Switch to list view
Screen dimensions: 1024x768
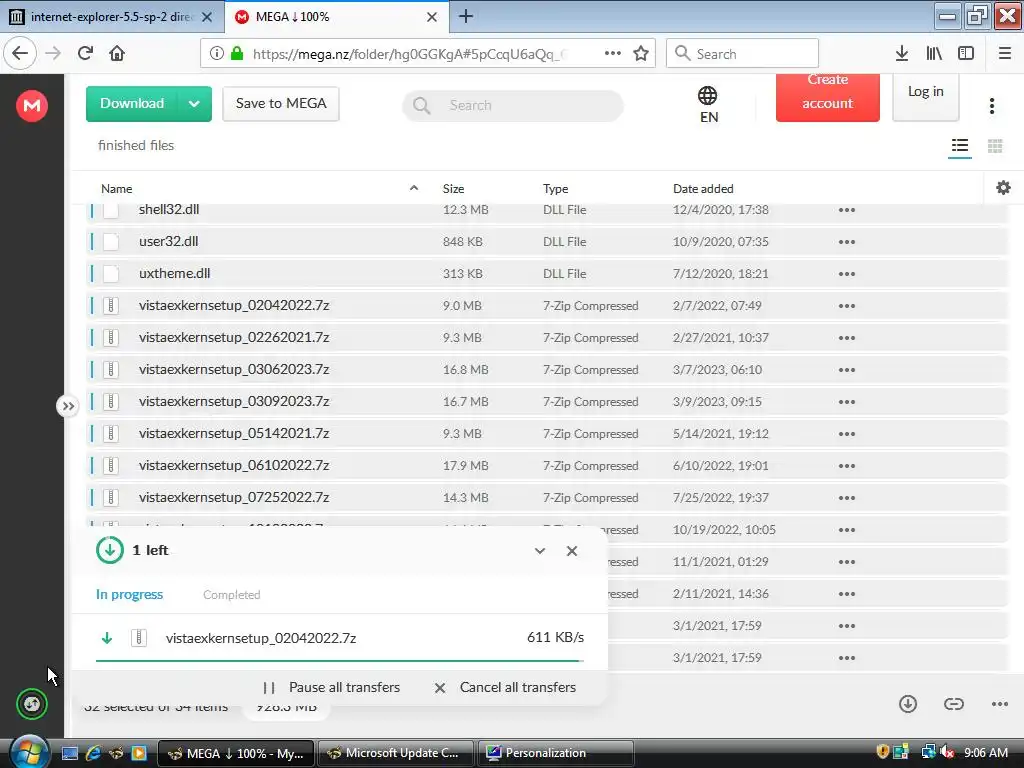click(x=959, y=145)
